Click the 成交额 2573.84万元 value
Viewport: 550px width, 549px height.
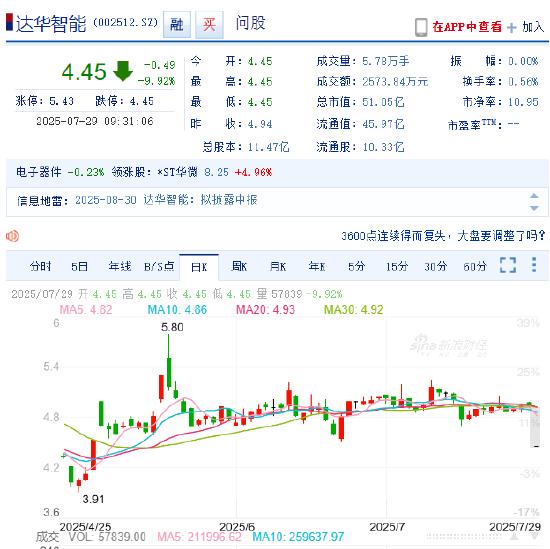[x=395, y=82]
